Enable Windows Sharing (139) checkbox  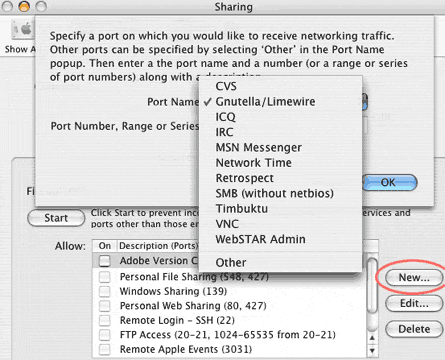pos(105,291)
